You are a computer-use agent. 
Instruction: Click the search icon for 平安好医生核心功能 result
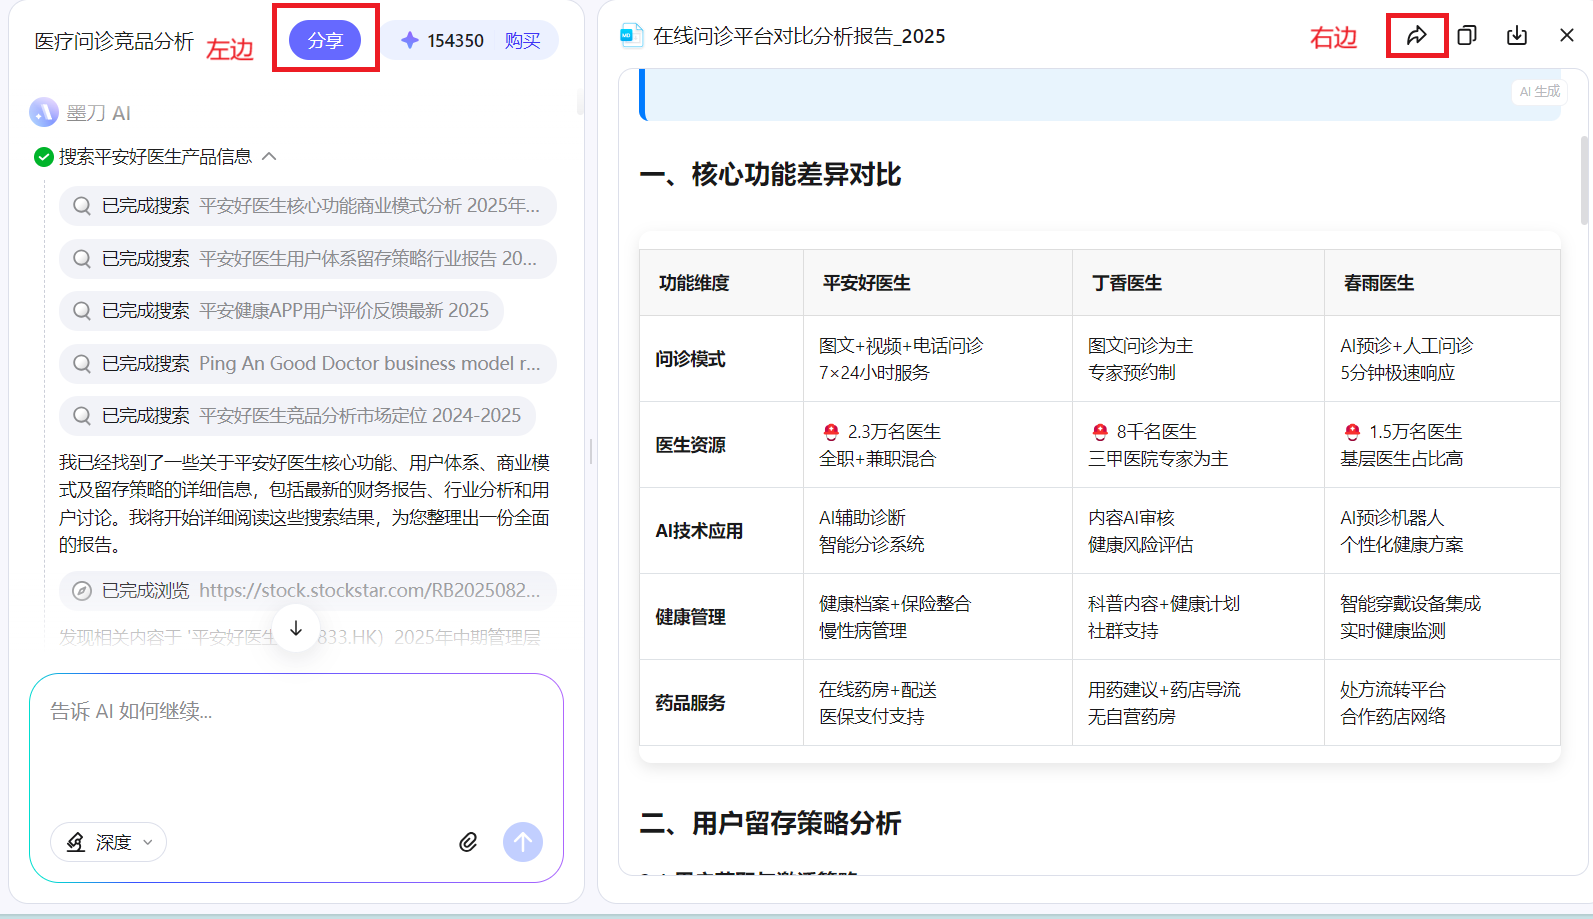tap(82, 206)
